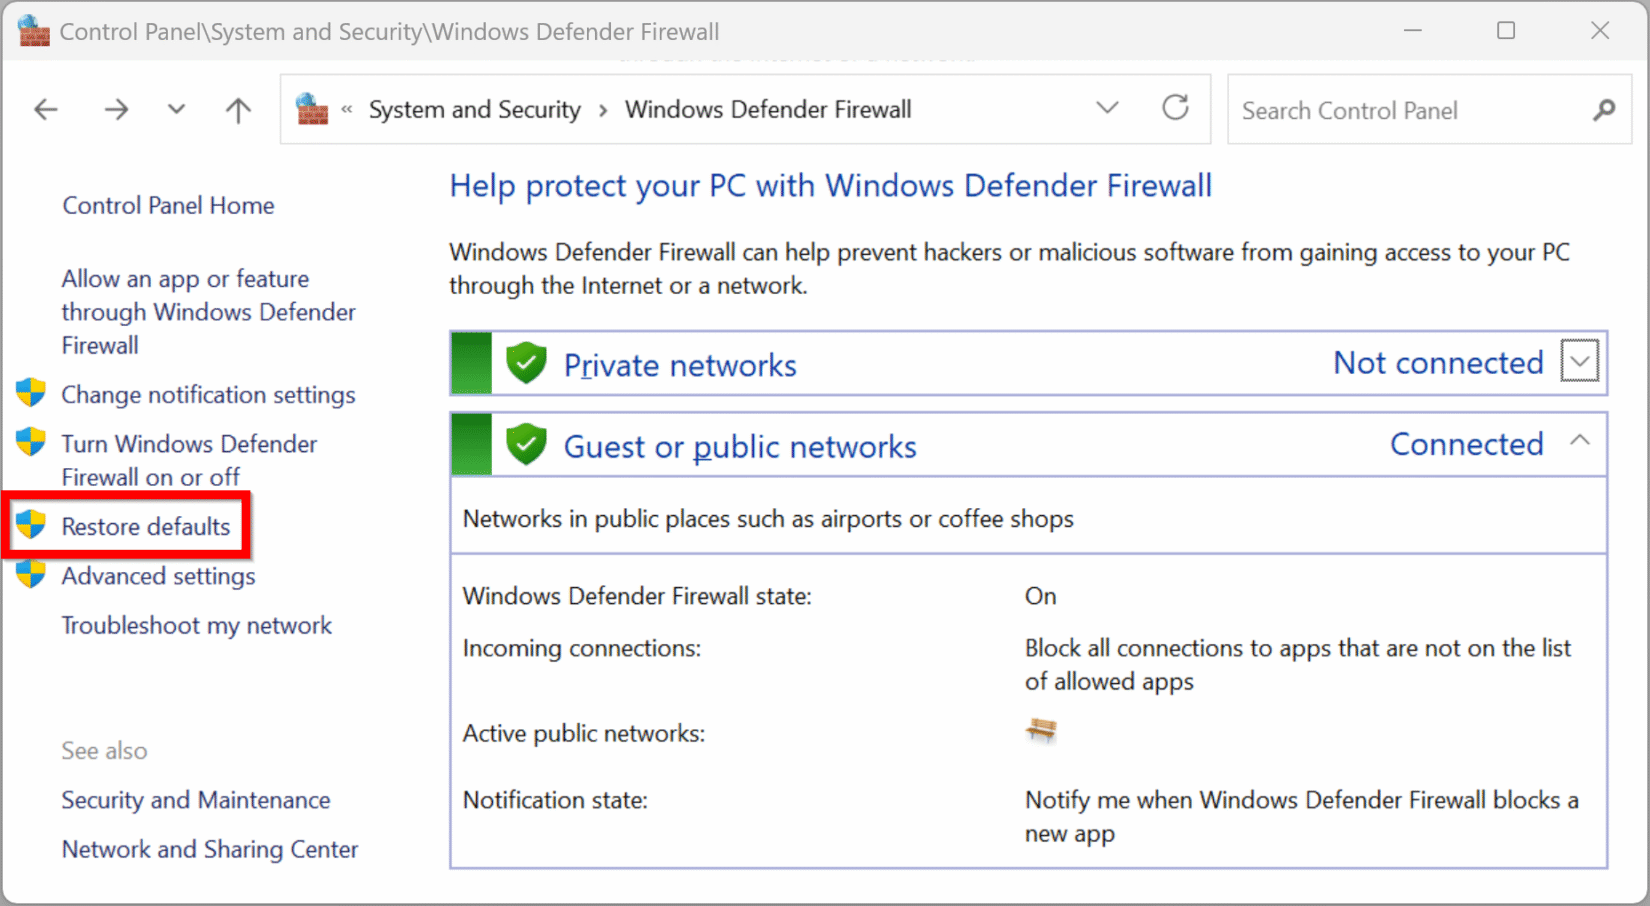Open the Restore defaults link

[x=145, y=526]
